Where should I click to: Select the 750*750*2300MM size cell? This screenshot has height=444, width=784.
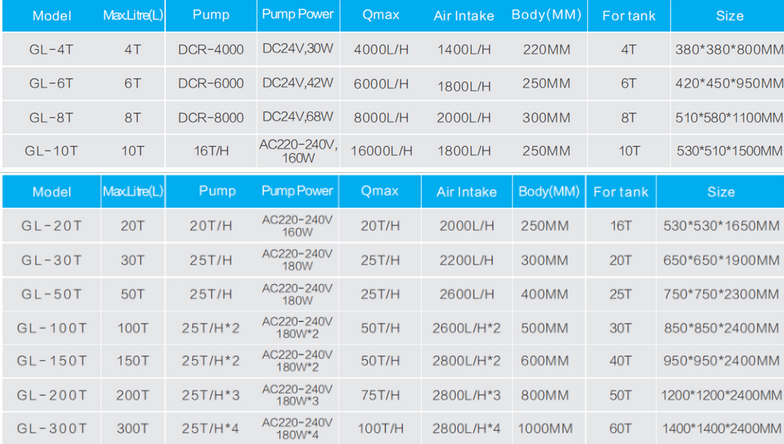pyautogui.click(x=720, y=293)
